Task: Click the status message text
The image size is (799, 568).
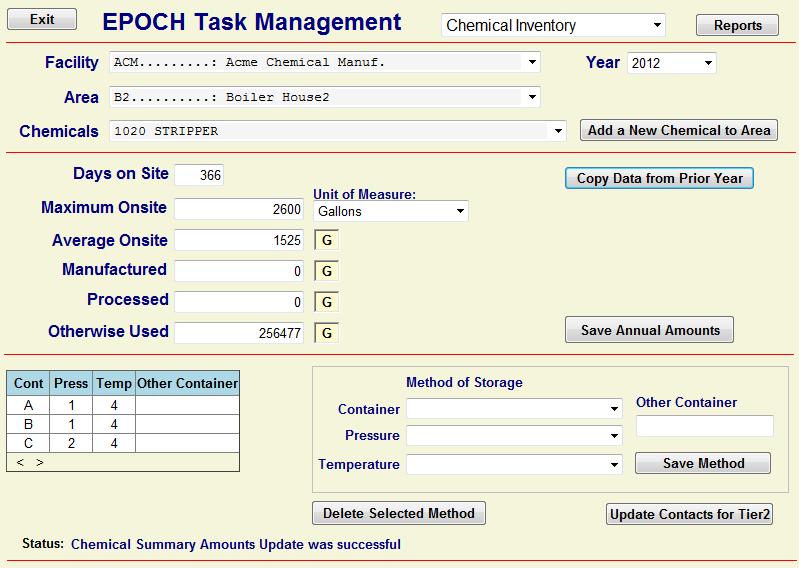Action: [x=235, y=544]
